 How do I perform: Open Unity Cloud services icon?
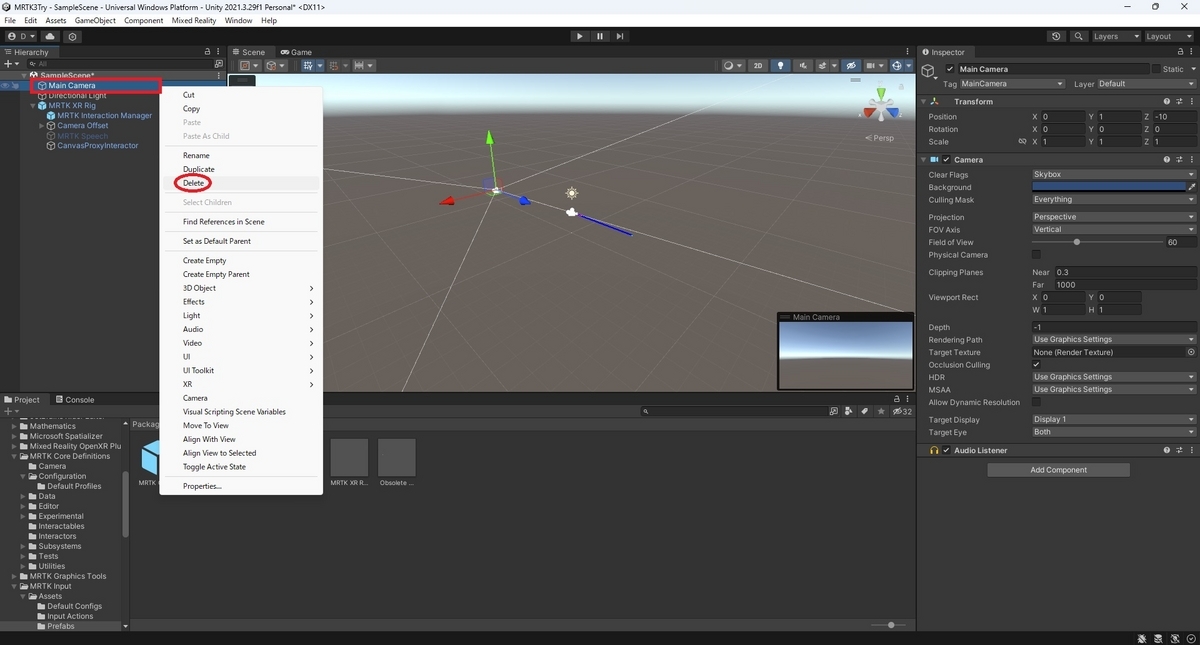(x=50, y=36)
